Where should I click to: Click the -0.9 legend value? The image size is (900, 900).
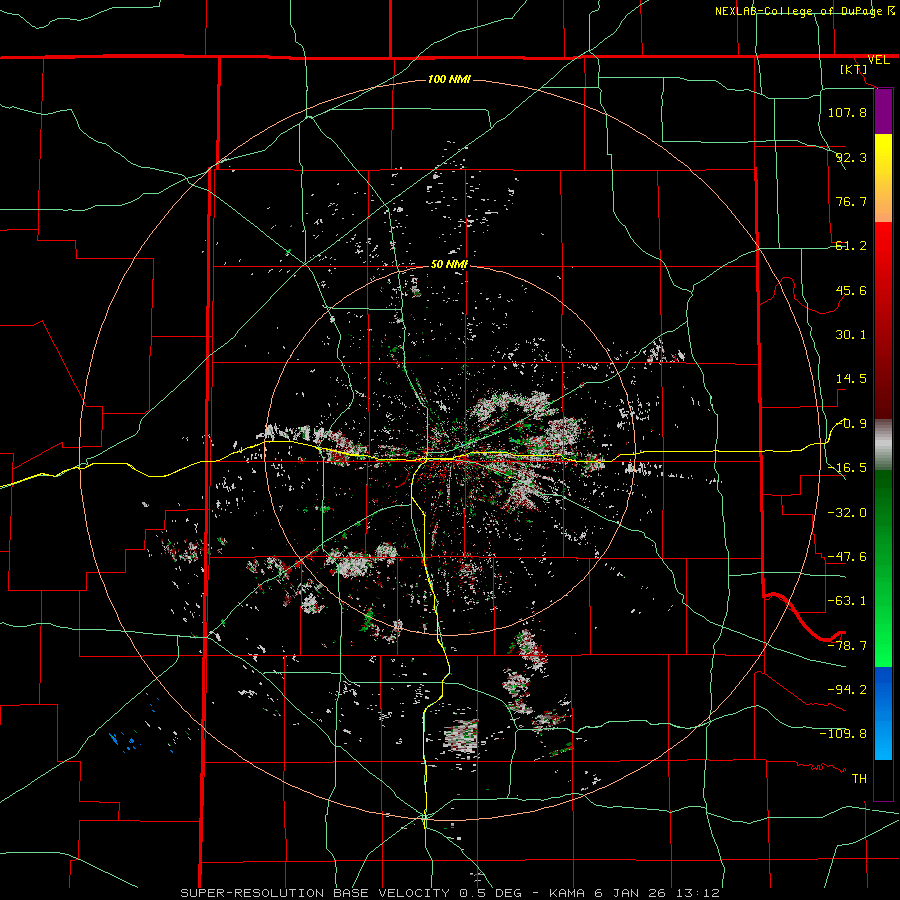click(852, 424)
